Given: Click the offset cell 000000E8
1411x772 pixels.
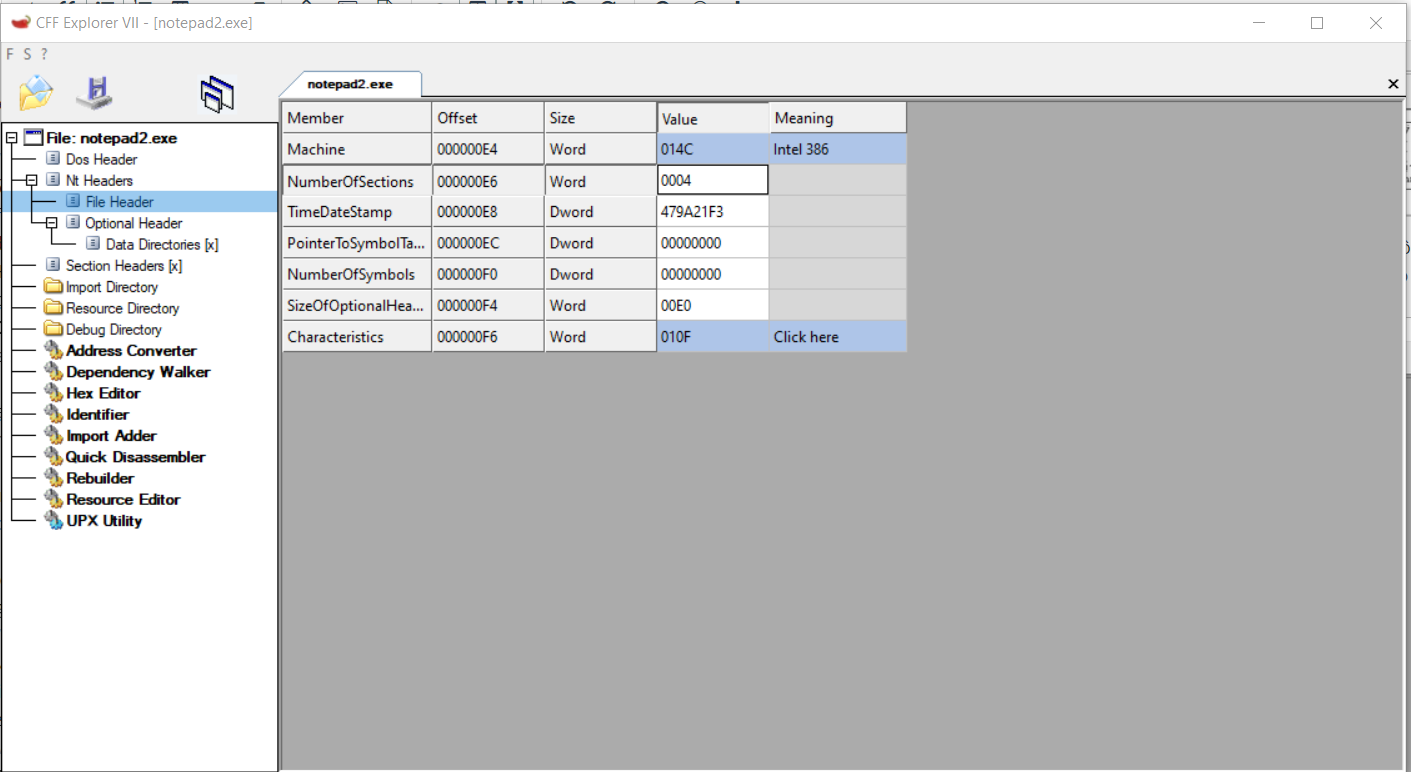Looking at the screenshot, I should [x=488, y=212].
